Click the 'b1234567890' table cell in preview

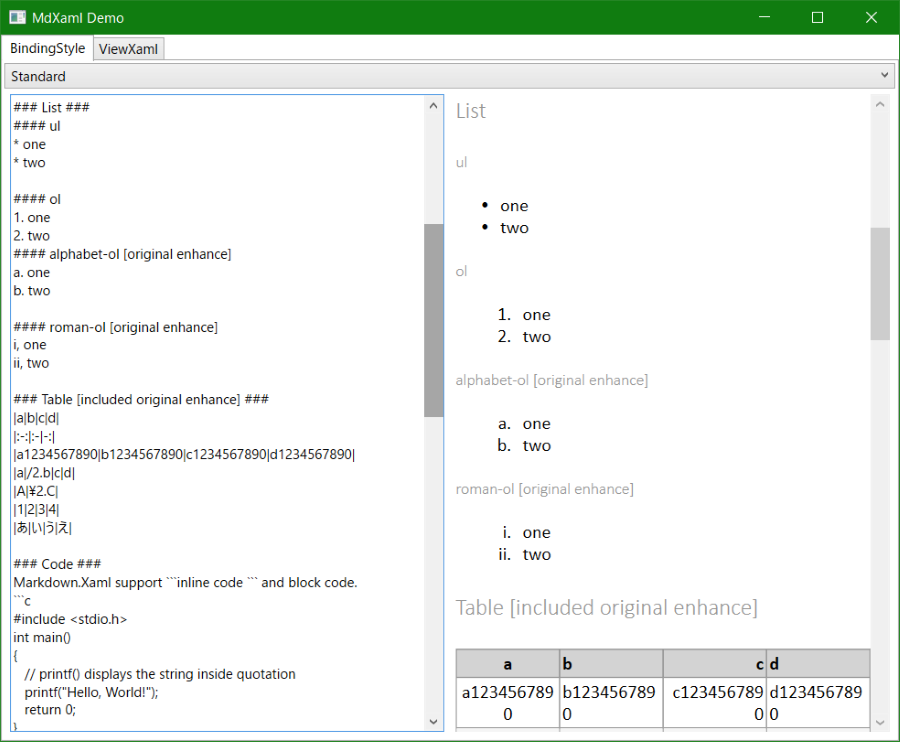pos(611,703)
